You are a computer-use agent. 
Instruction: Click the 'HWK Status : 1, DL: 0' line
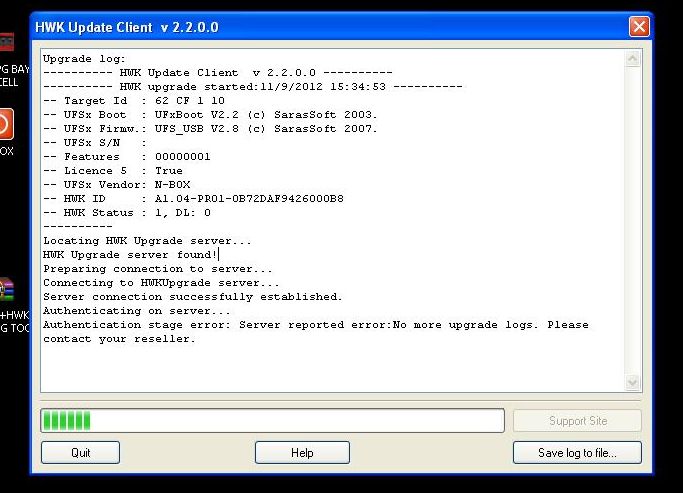click(x=127, y=213)
